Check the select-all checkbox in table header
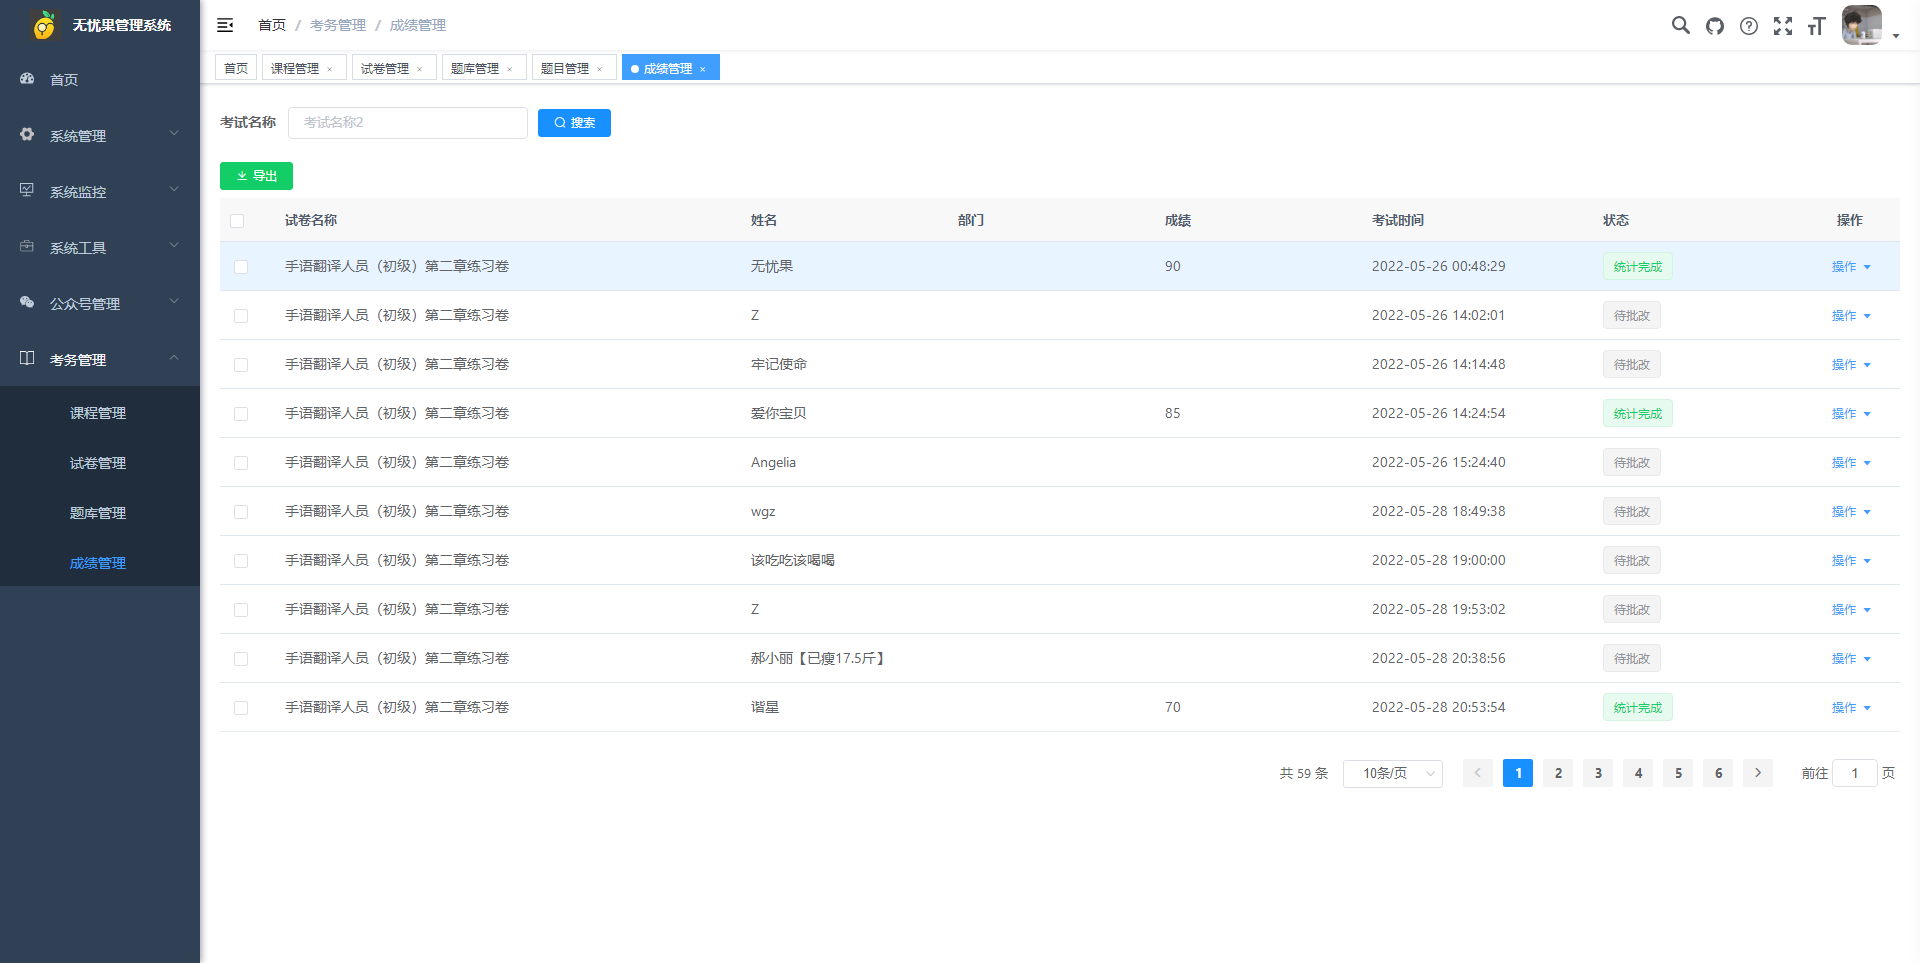 (237, 221)
